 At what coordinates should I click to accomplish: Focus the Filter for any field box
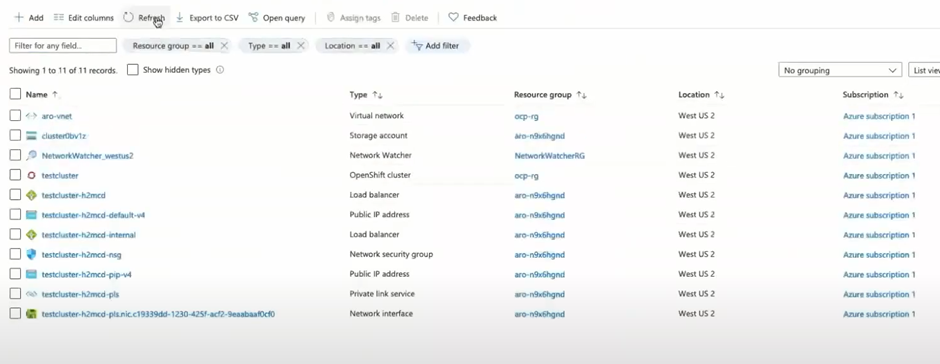click(x=63, y=46)
